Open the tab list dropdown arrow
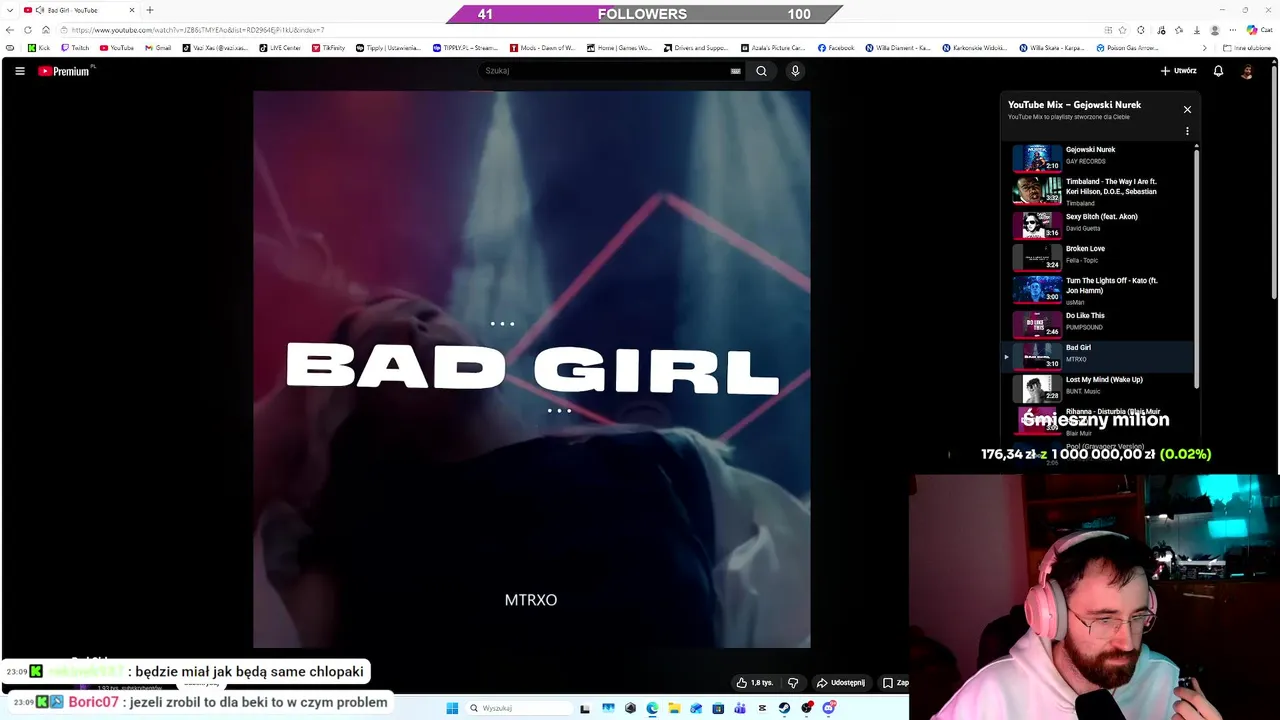Screen dimensions: 1280x720 [10, 10]
